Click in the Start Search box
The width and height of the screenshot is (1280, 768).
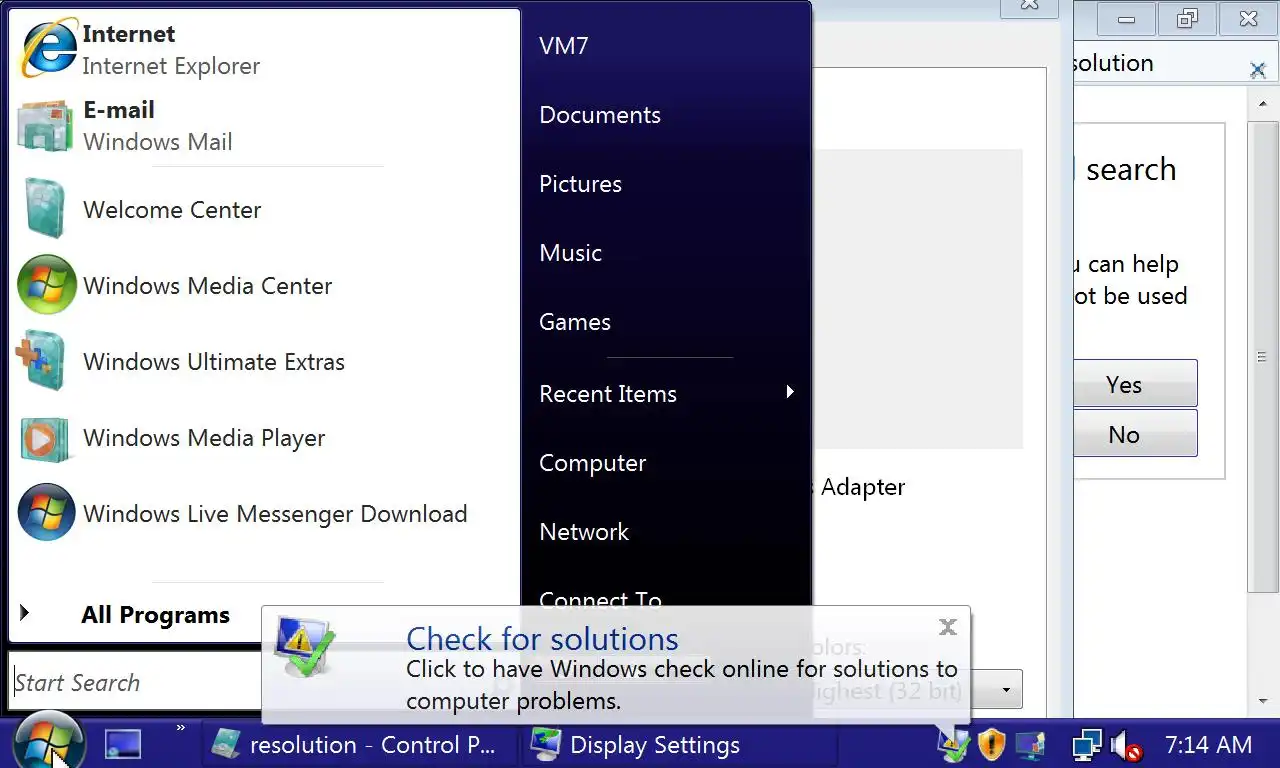click(136, 683)
